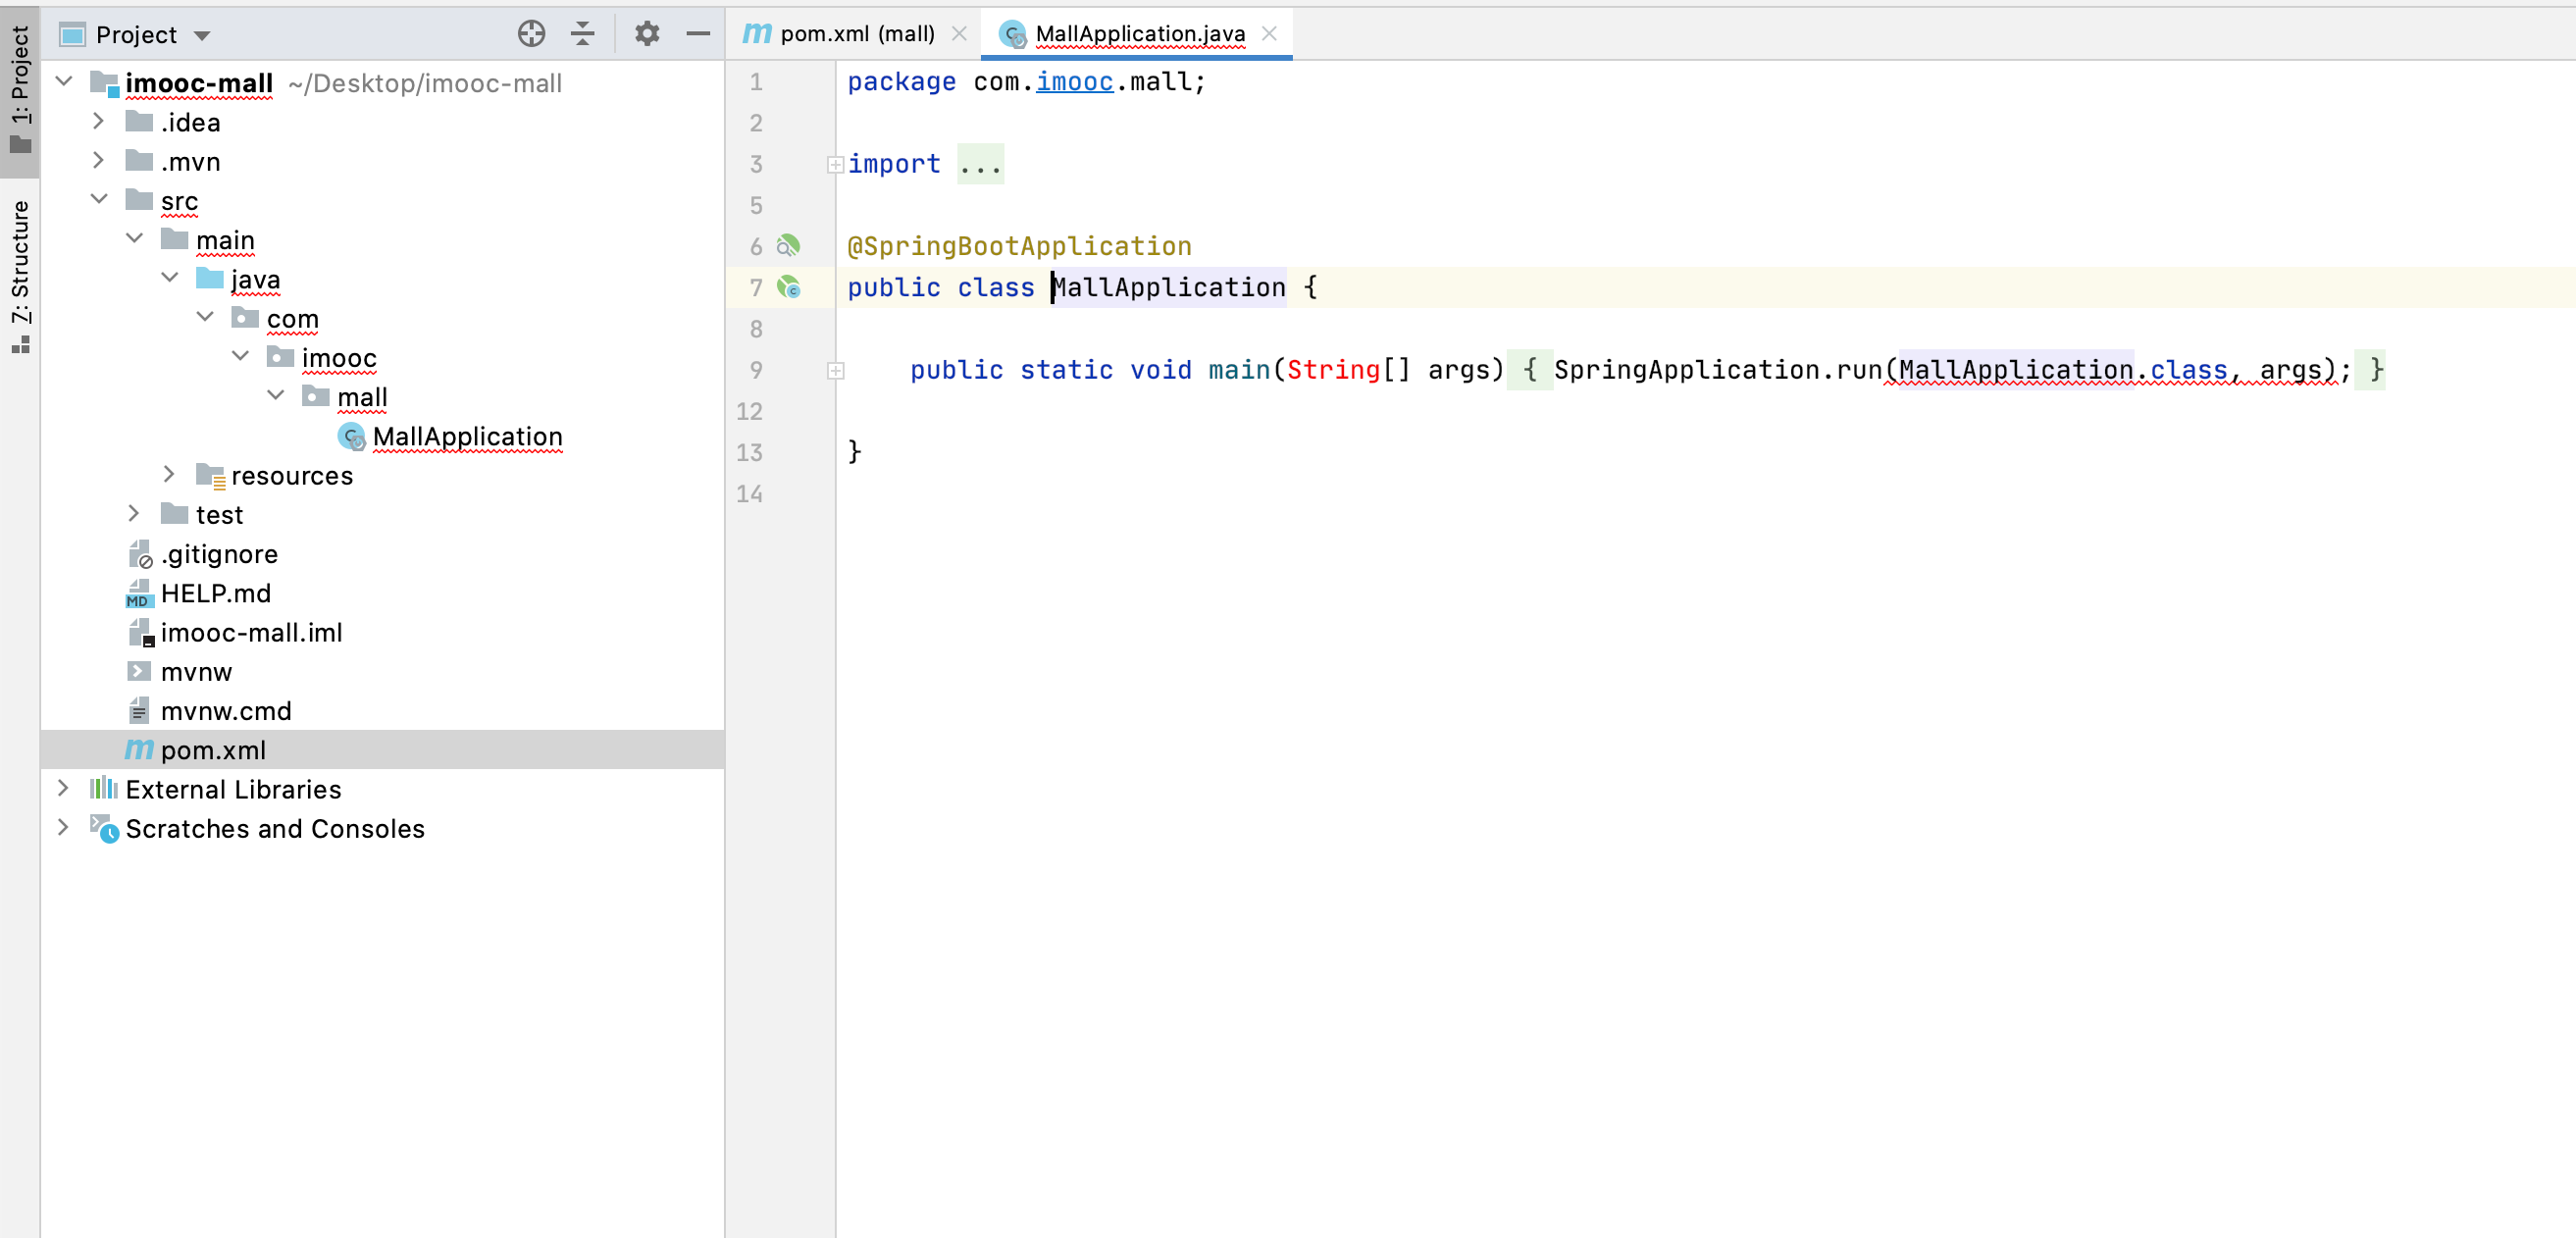This screenshot has width=2576, height=1238.
Task: Select mvnw.cmd in tree
Action: pos(226,711)
